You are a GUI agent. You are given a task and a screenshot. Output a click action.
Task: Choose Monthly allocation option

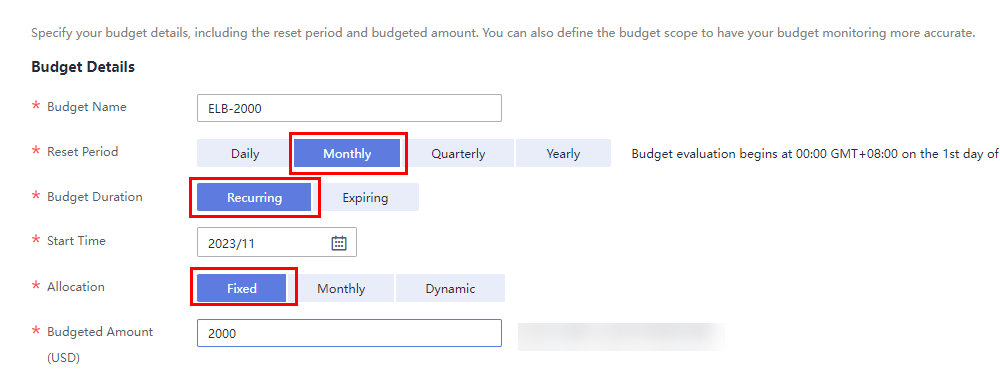click(x=341, y=288)
